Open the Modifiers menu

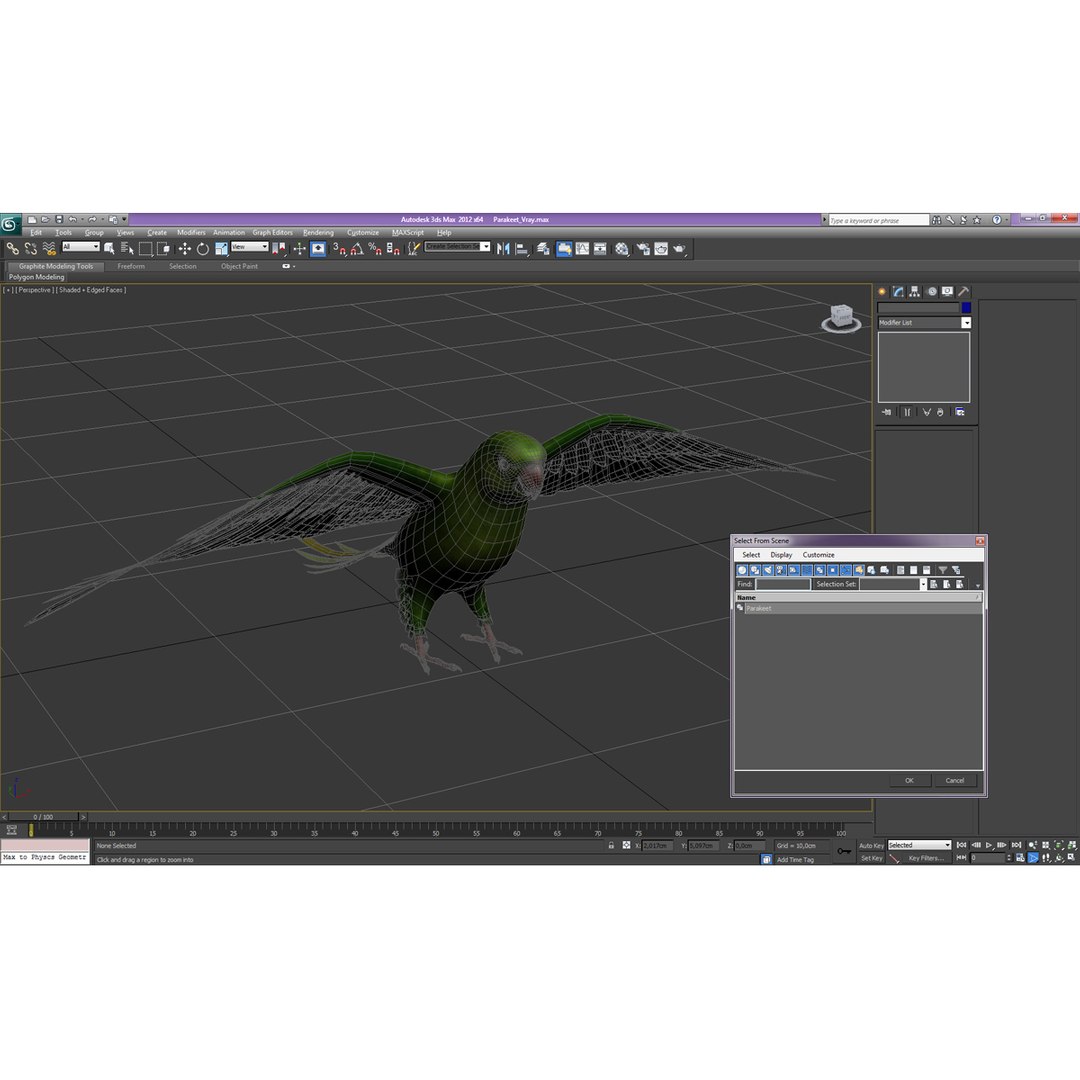[x=191, y=233]
